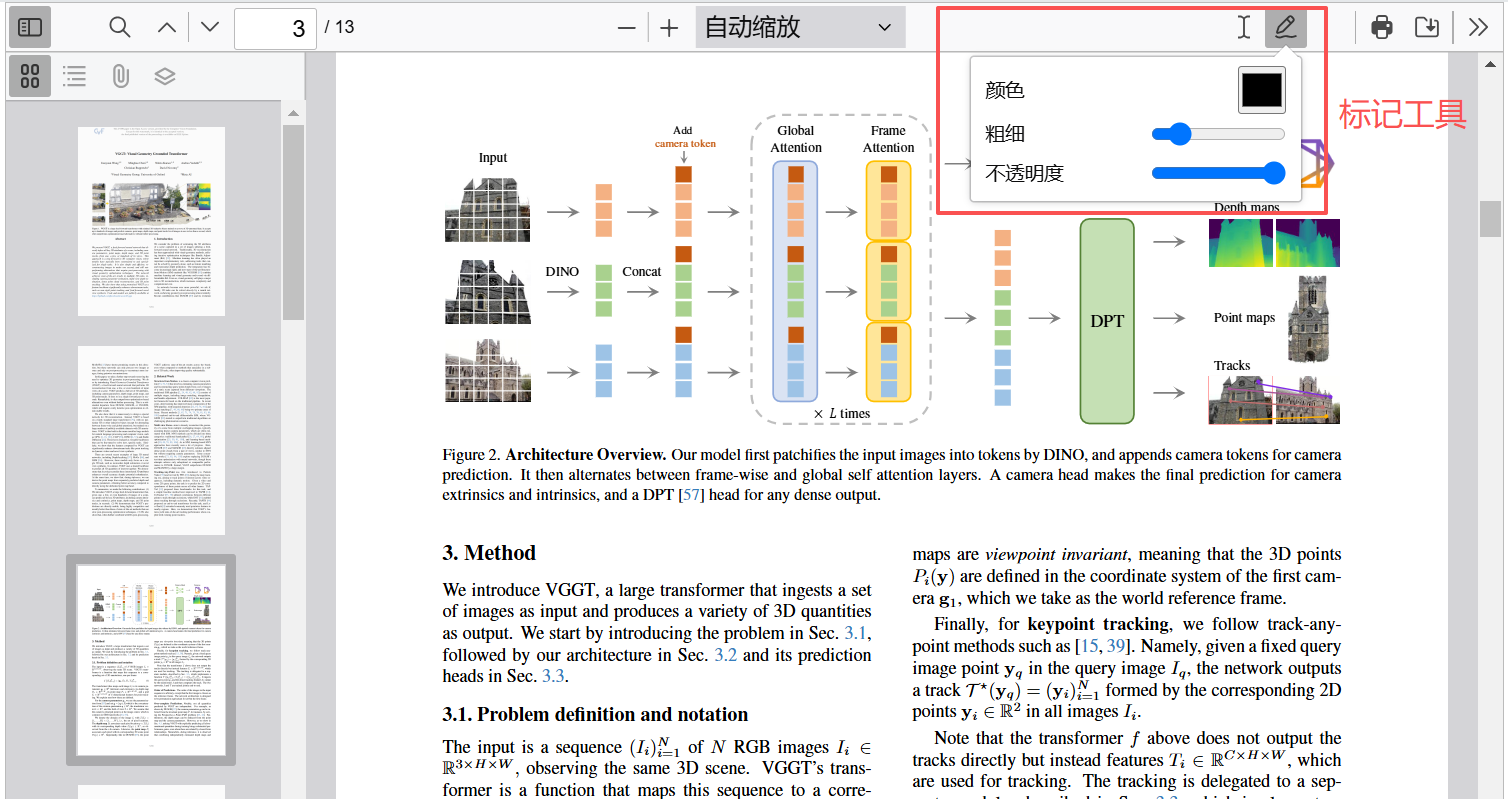Select the highlighted page 3 thumbnail
Screen dimensions: 1508x799
point(152,660)
